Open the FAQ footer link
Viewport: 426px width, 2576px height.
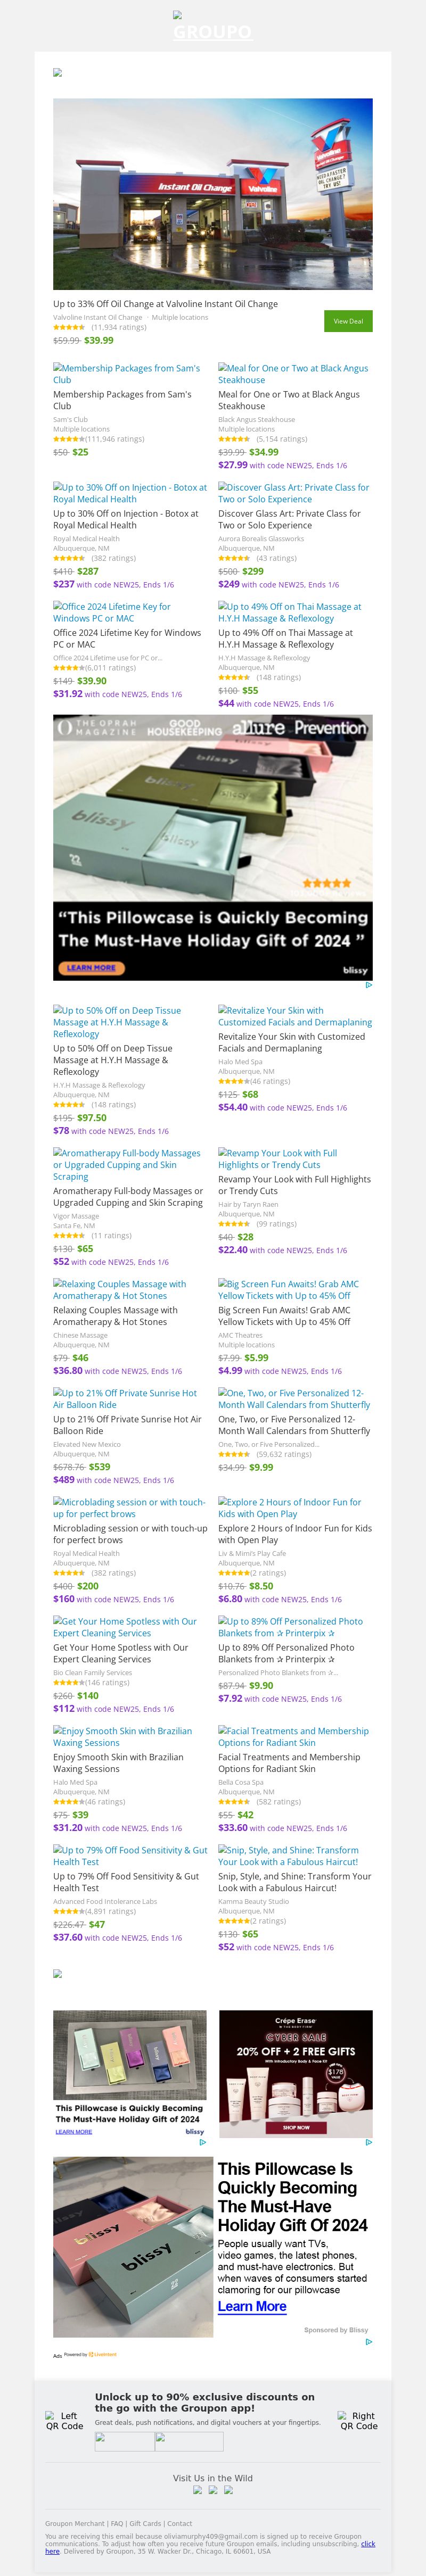click(x=117, y=2523)
